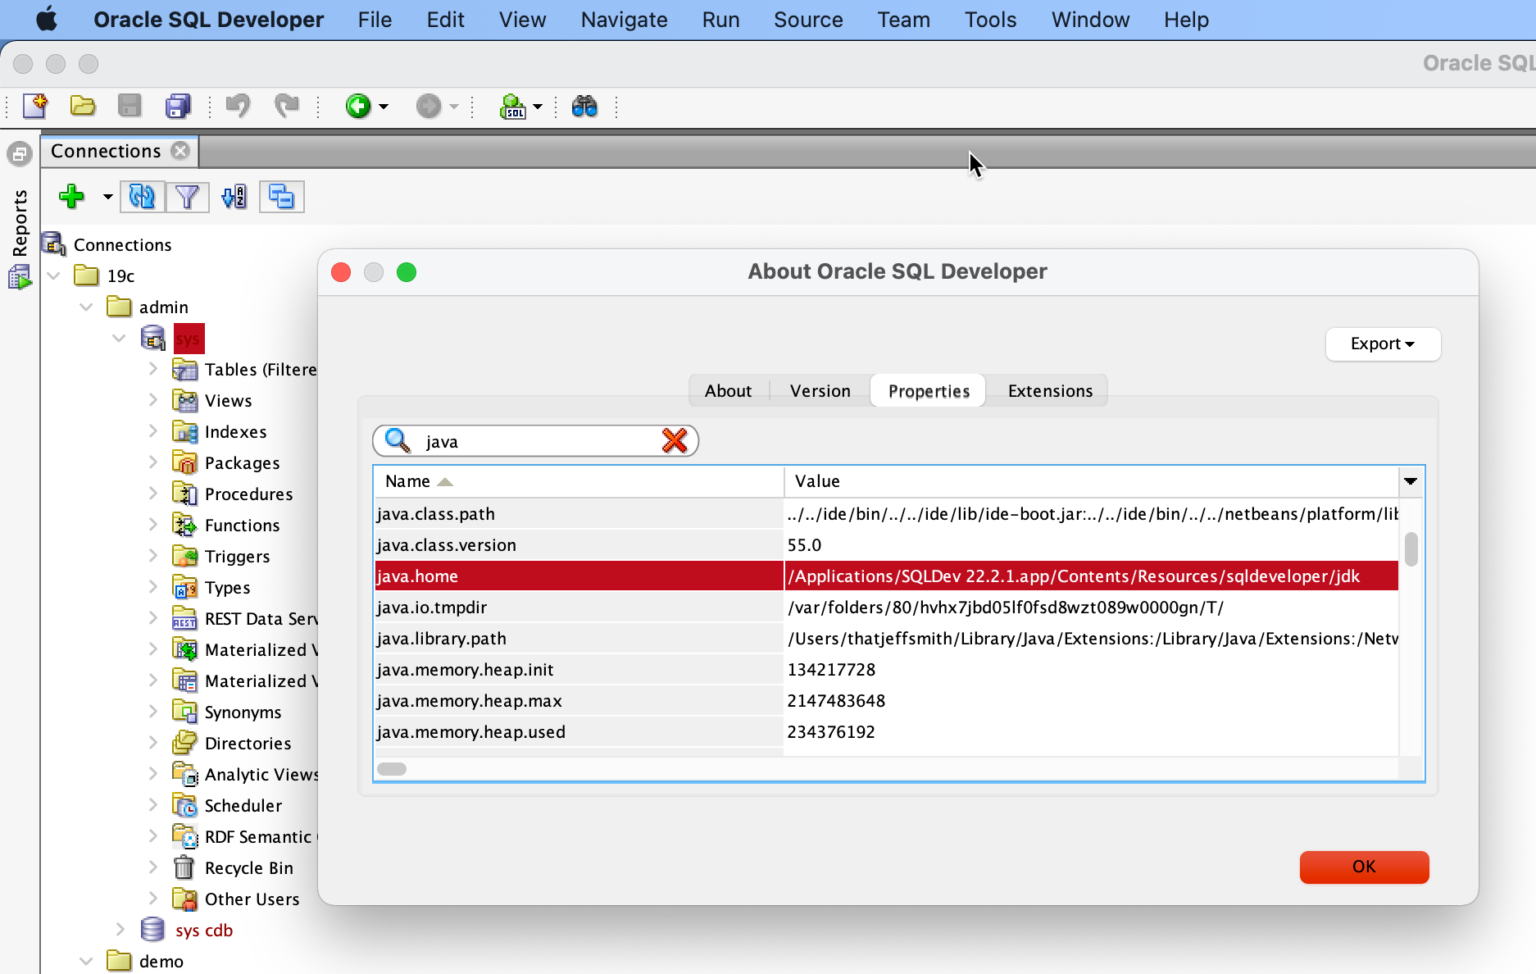Click the Open file toolbar icon
The image size is (1536, 974).
[x=82, y=106]
